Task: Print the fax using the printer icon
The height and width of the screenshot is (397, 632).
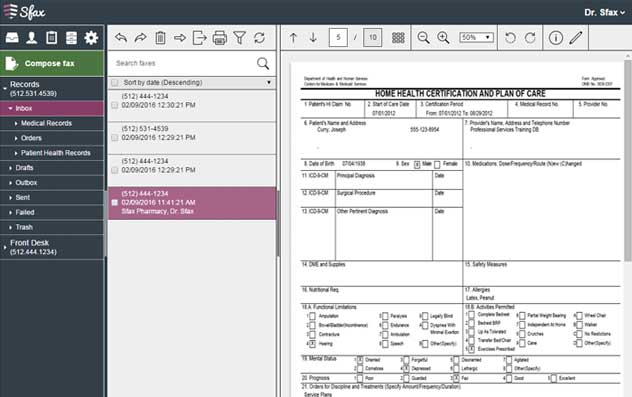Action: tap(219, 38)
